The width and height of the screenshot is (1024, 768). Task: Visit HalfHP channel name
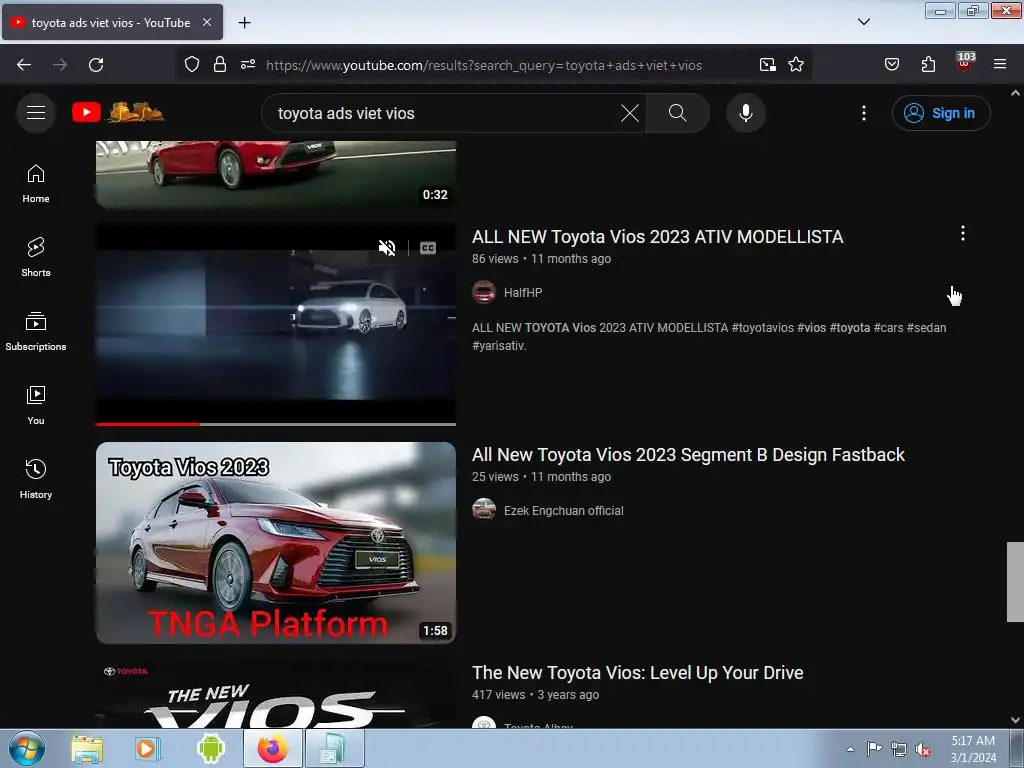[523, 293]
